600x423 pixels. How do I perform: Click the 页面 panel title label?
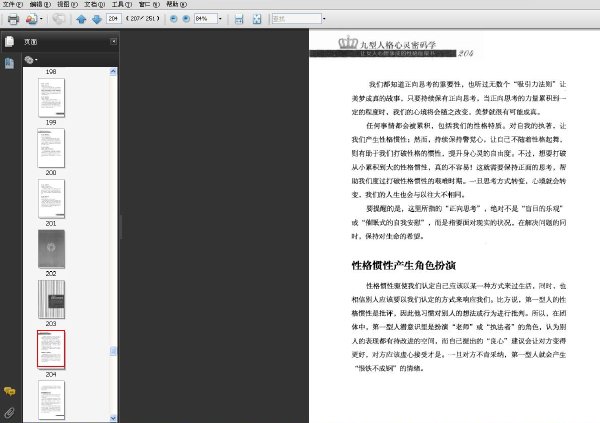(31, 42)
